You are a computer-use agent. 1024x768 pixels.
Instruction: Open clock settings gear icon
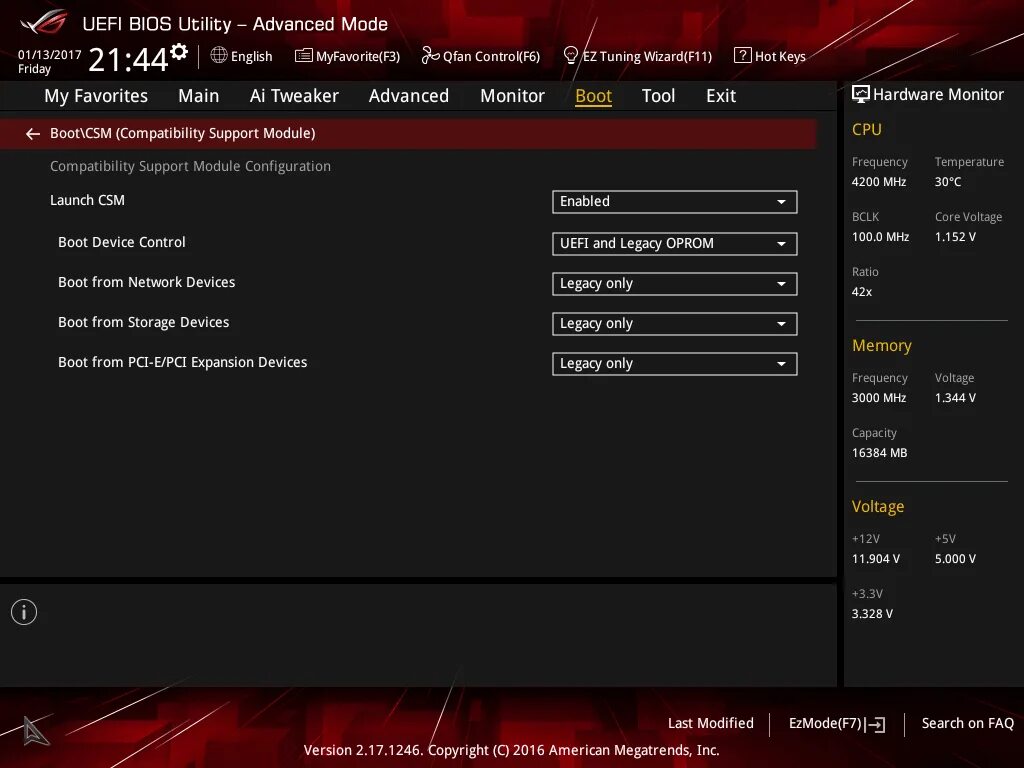179,52
